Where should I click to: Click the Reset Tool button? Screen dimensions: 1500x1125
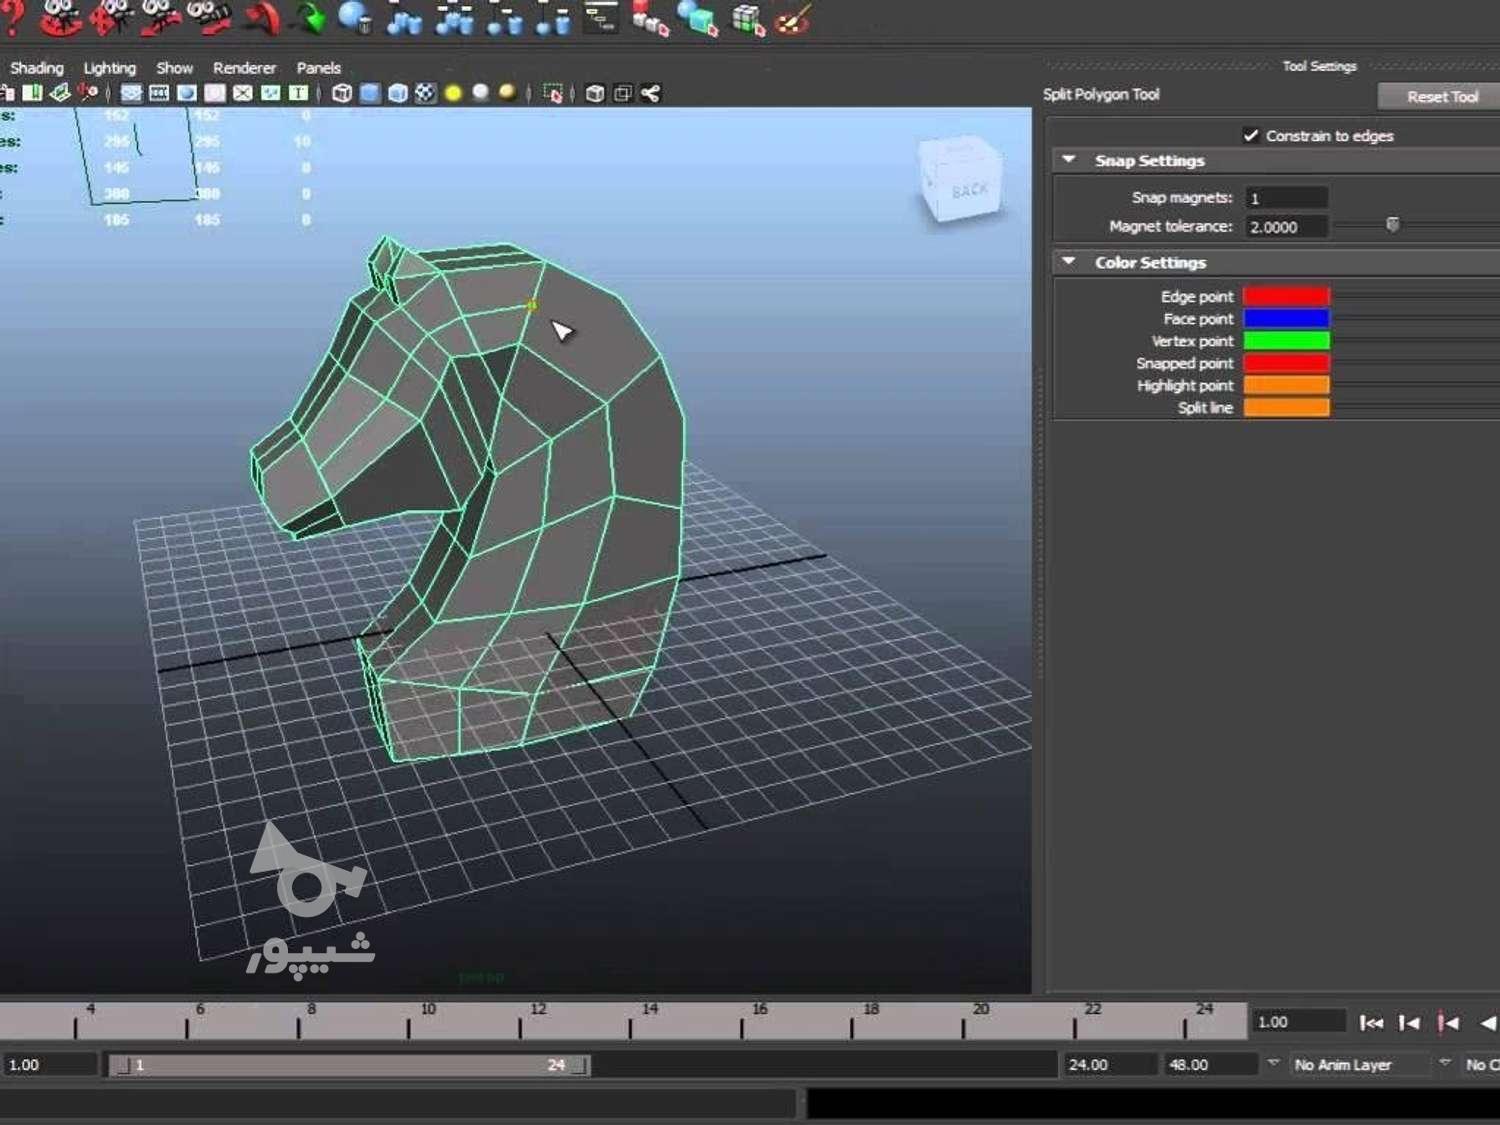coord(1441,96)
